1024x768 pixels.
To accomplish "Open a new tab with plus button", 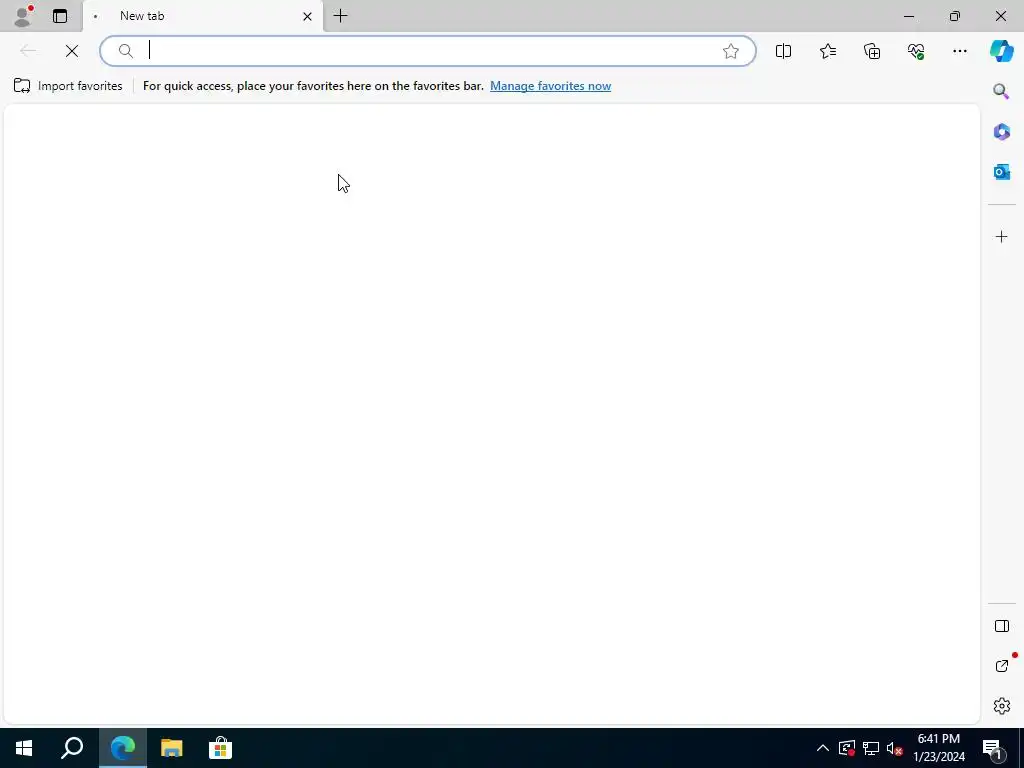I will click(x=340, y=16).
